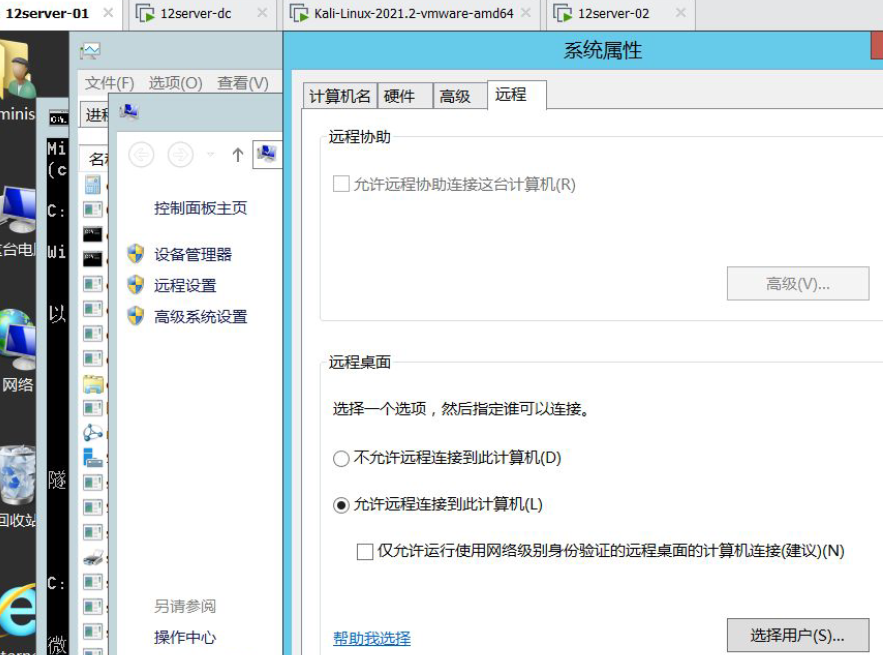Open the 选项(O) menu in Task Manager
The width and height of the screenshot is (892, 655).
[175, 83]
